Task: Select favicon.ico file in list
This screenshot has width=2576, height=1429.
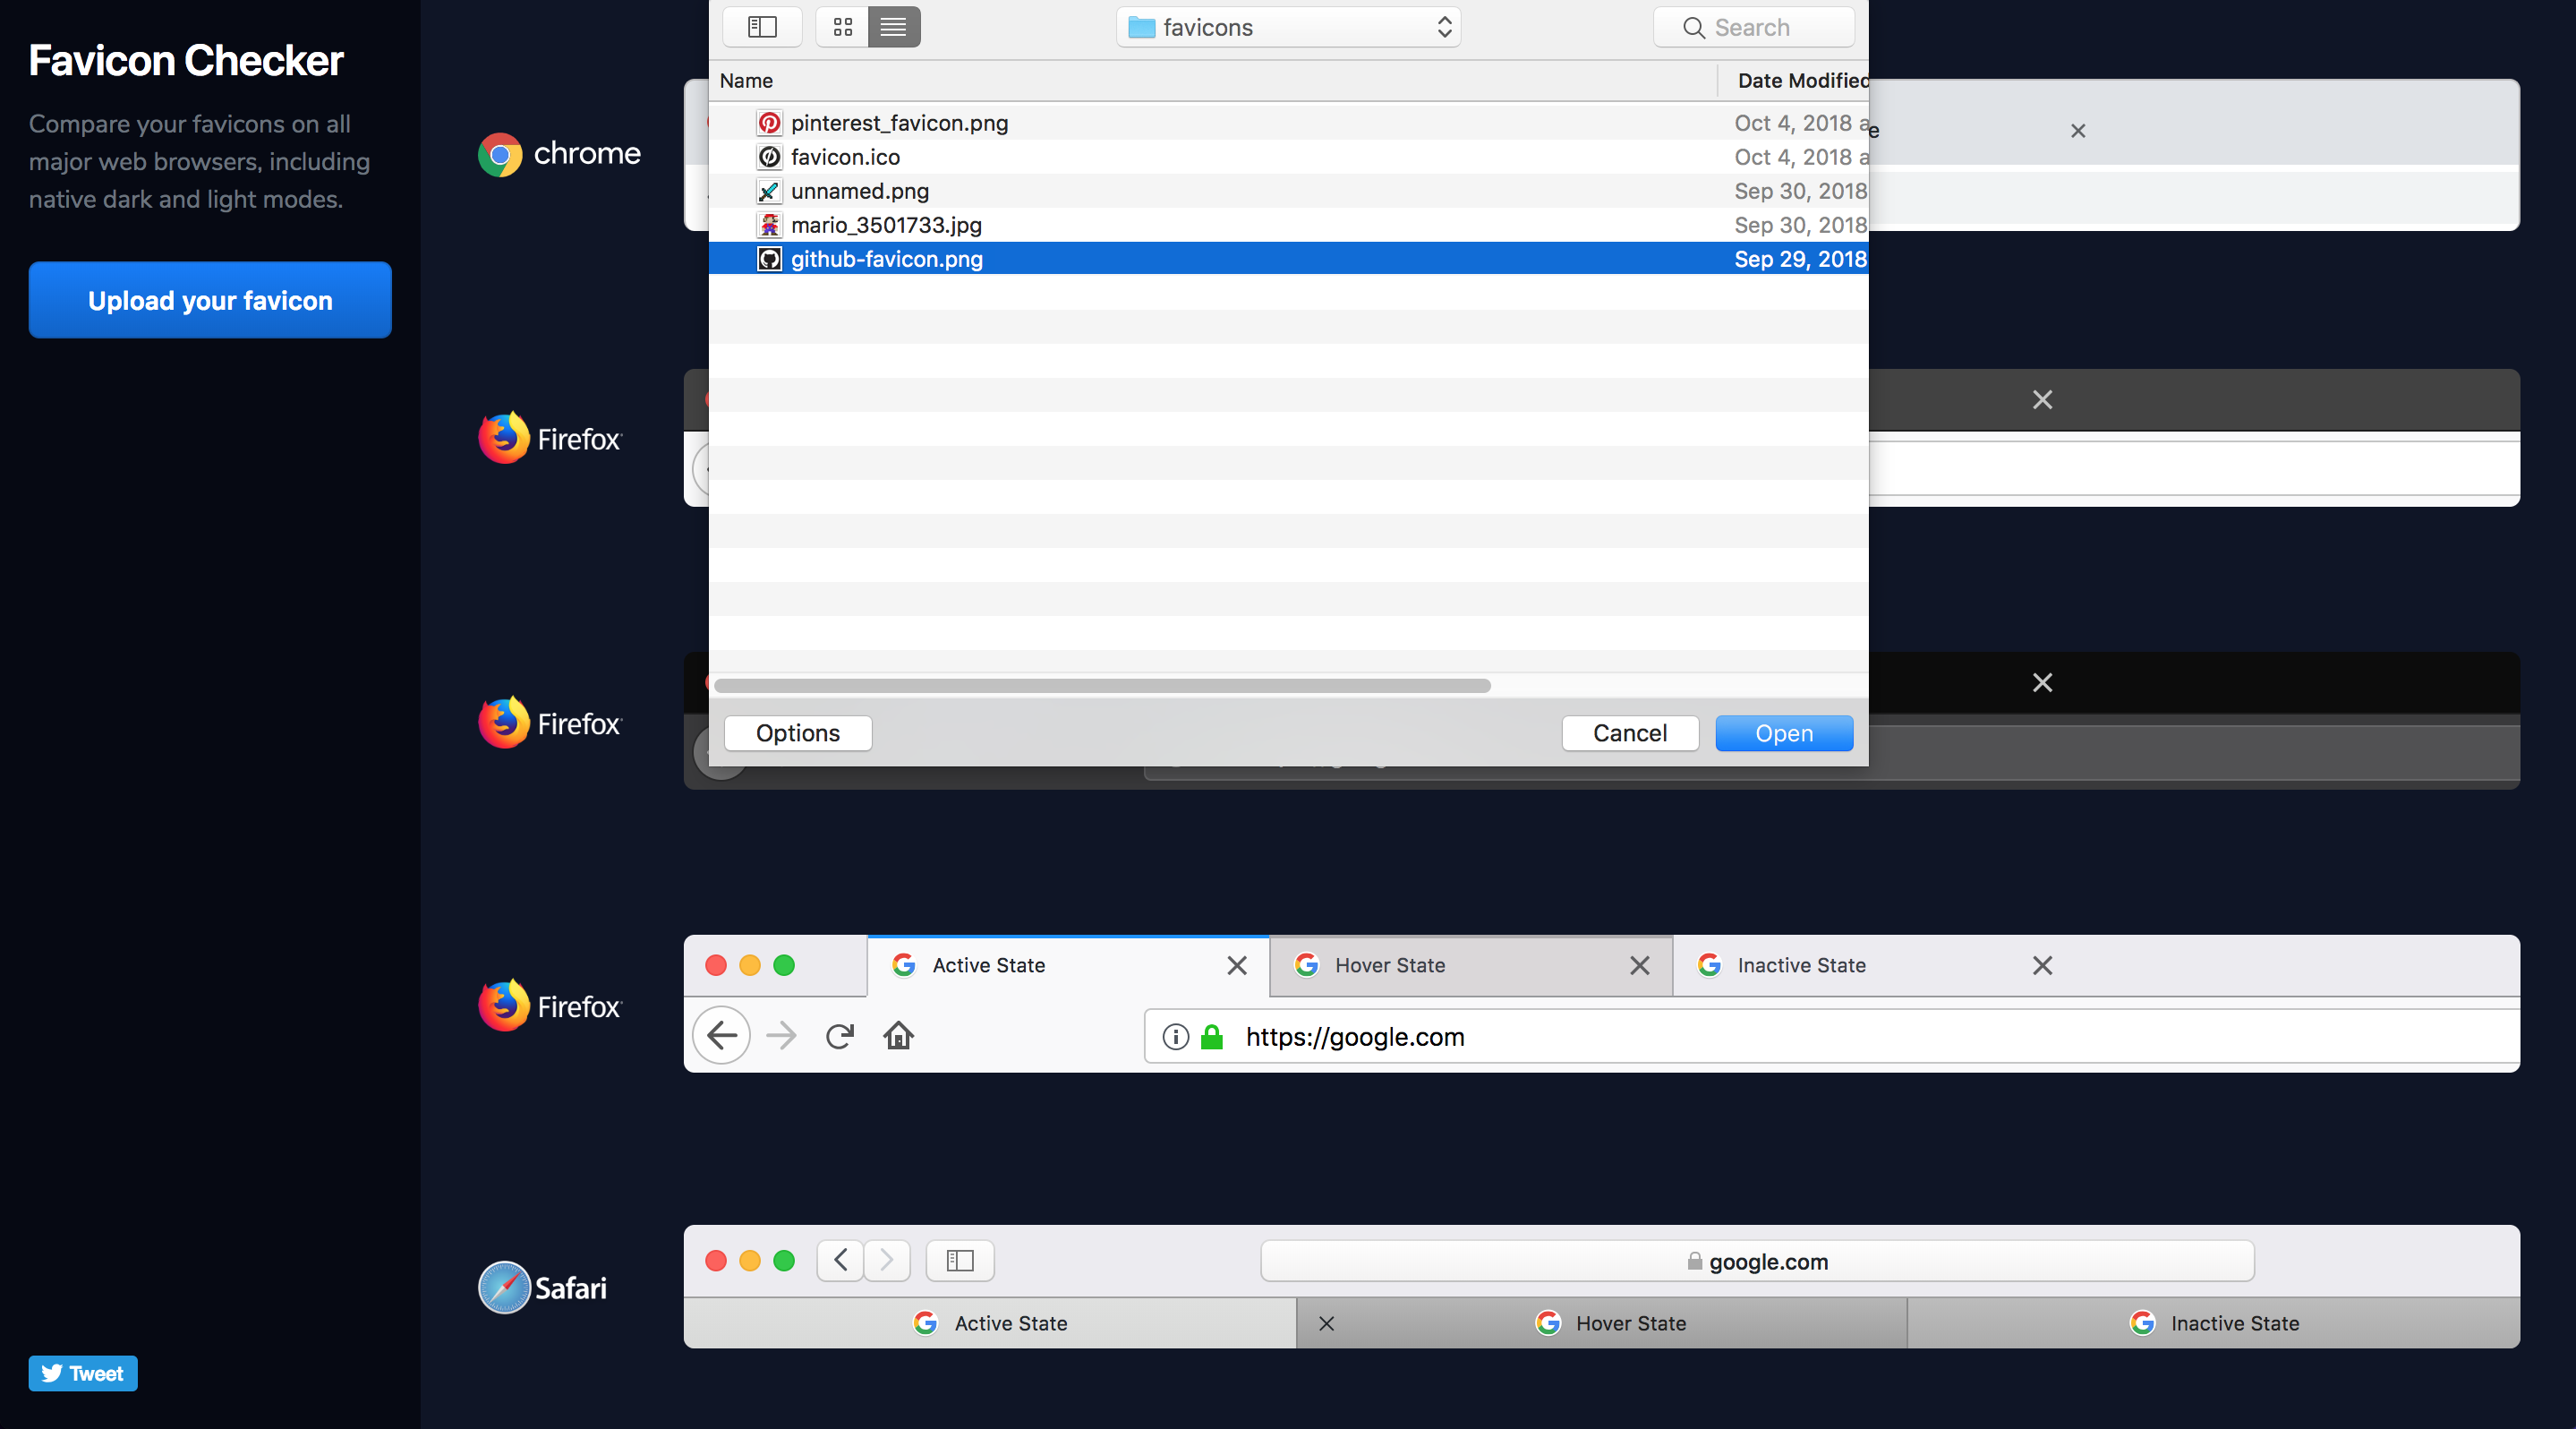Action: pyautogui.click(x=844, y=157)
